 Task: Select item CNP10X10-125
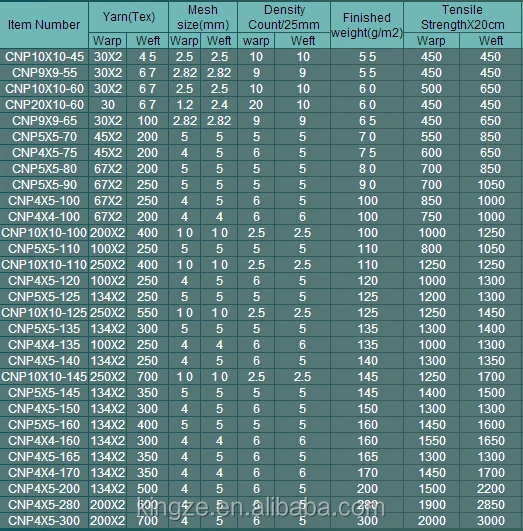click(x=44, y=313)
